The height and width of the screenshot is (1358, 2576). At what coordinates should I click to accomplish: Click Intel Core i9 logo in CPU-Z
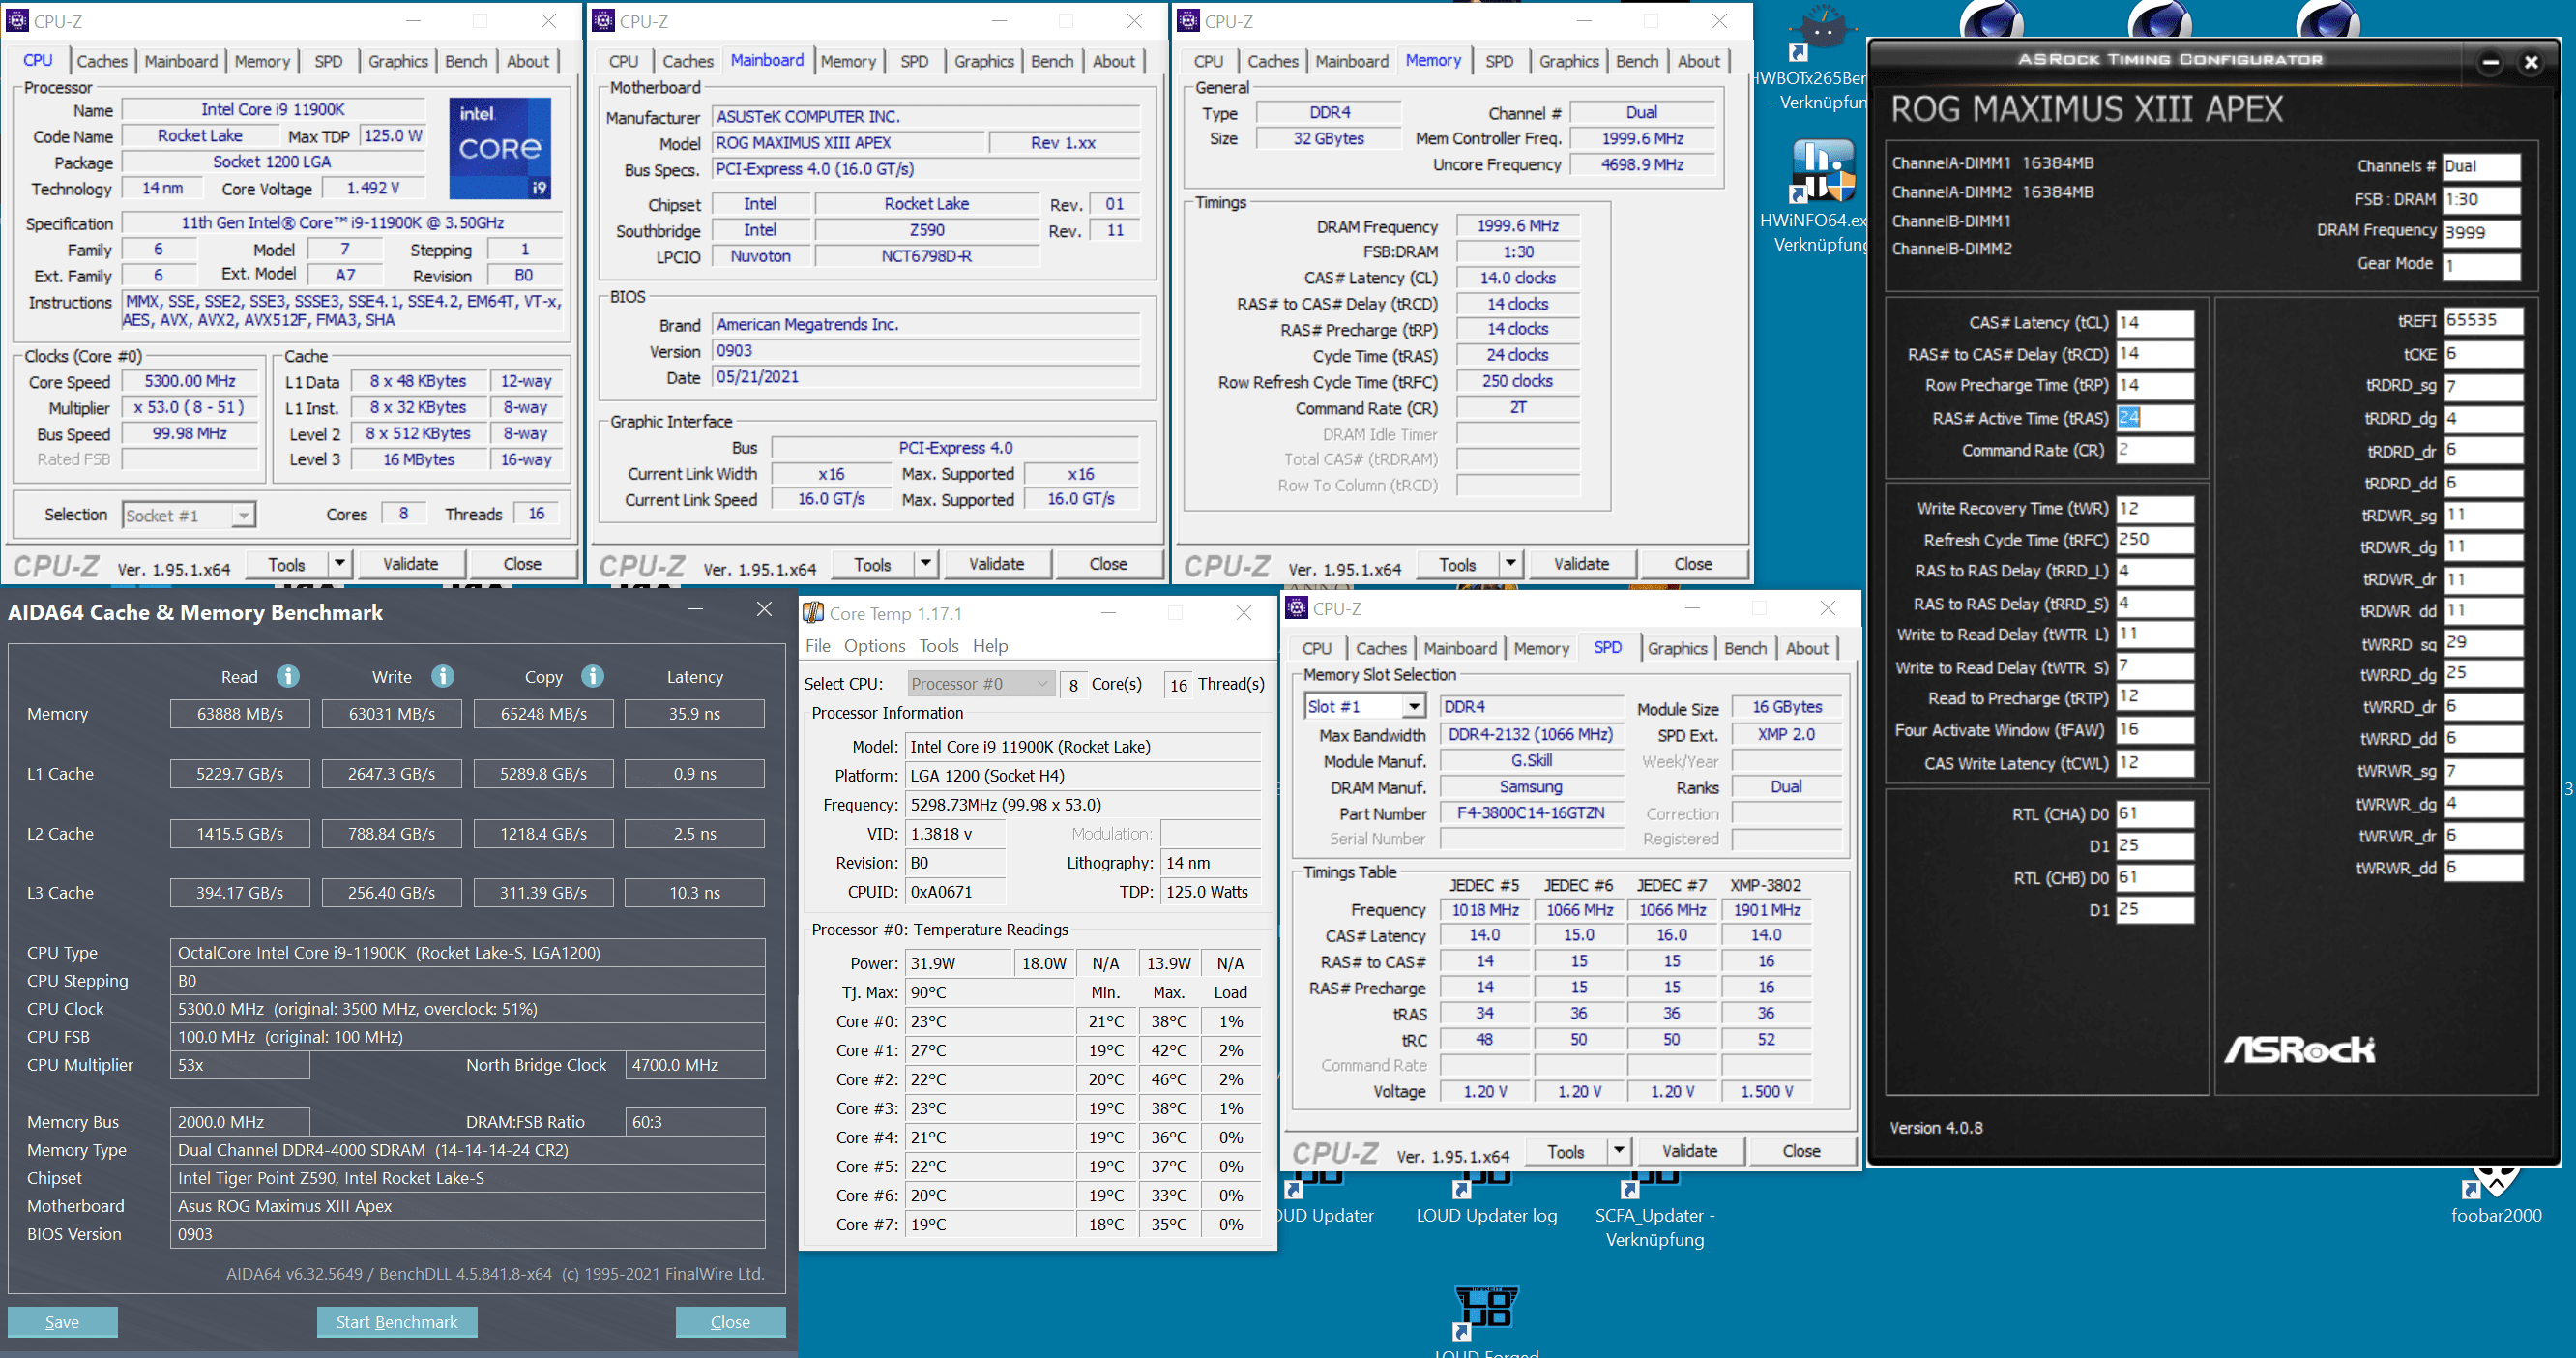[x=500, y=148]
